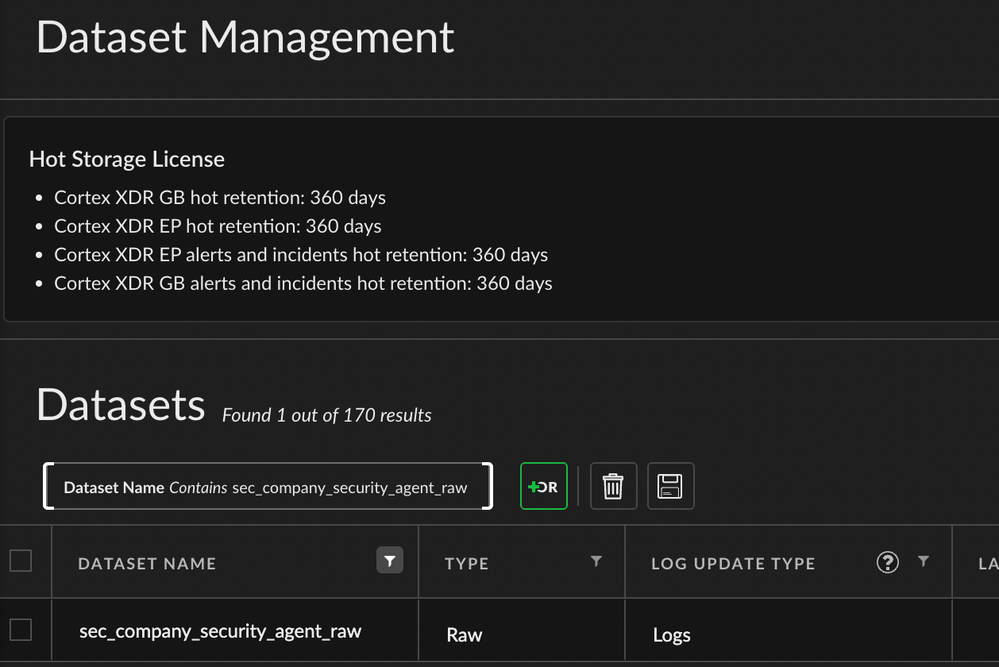Screen dimensions: 999x667
Task: Check the box for the sec_company_security_agent_raw row
Action: pos(21,630)
